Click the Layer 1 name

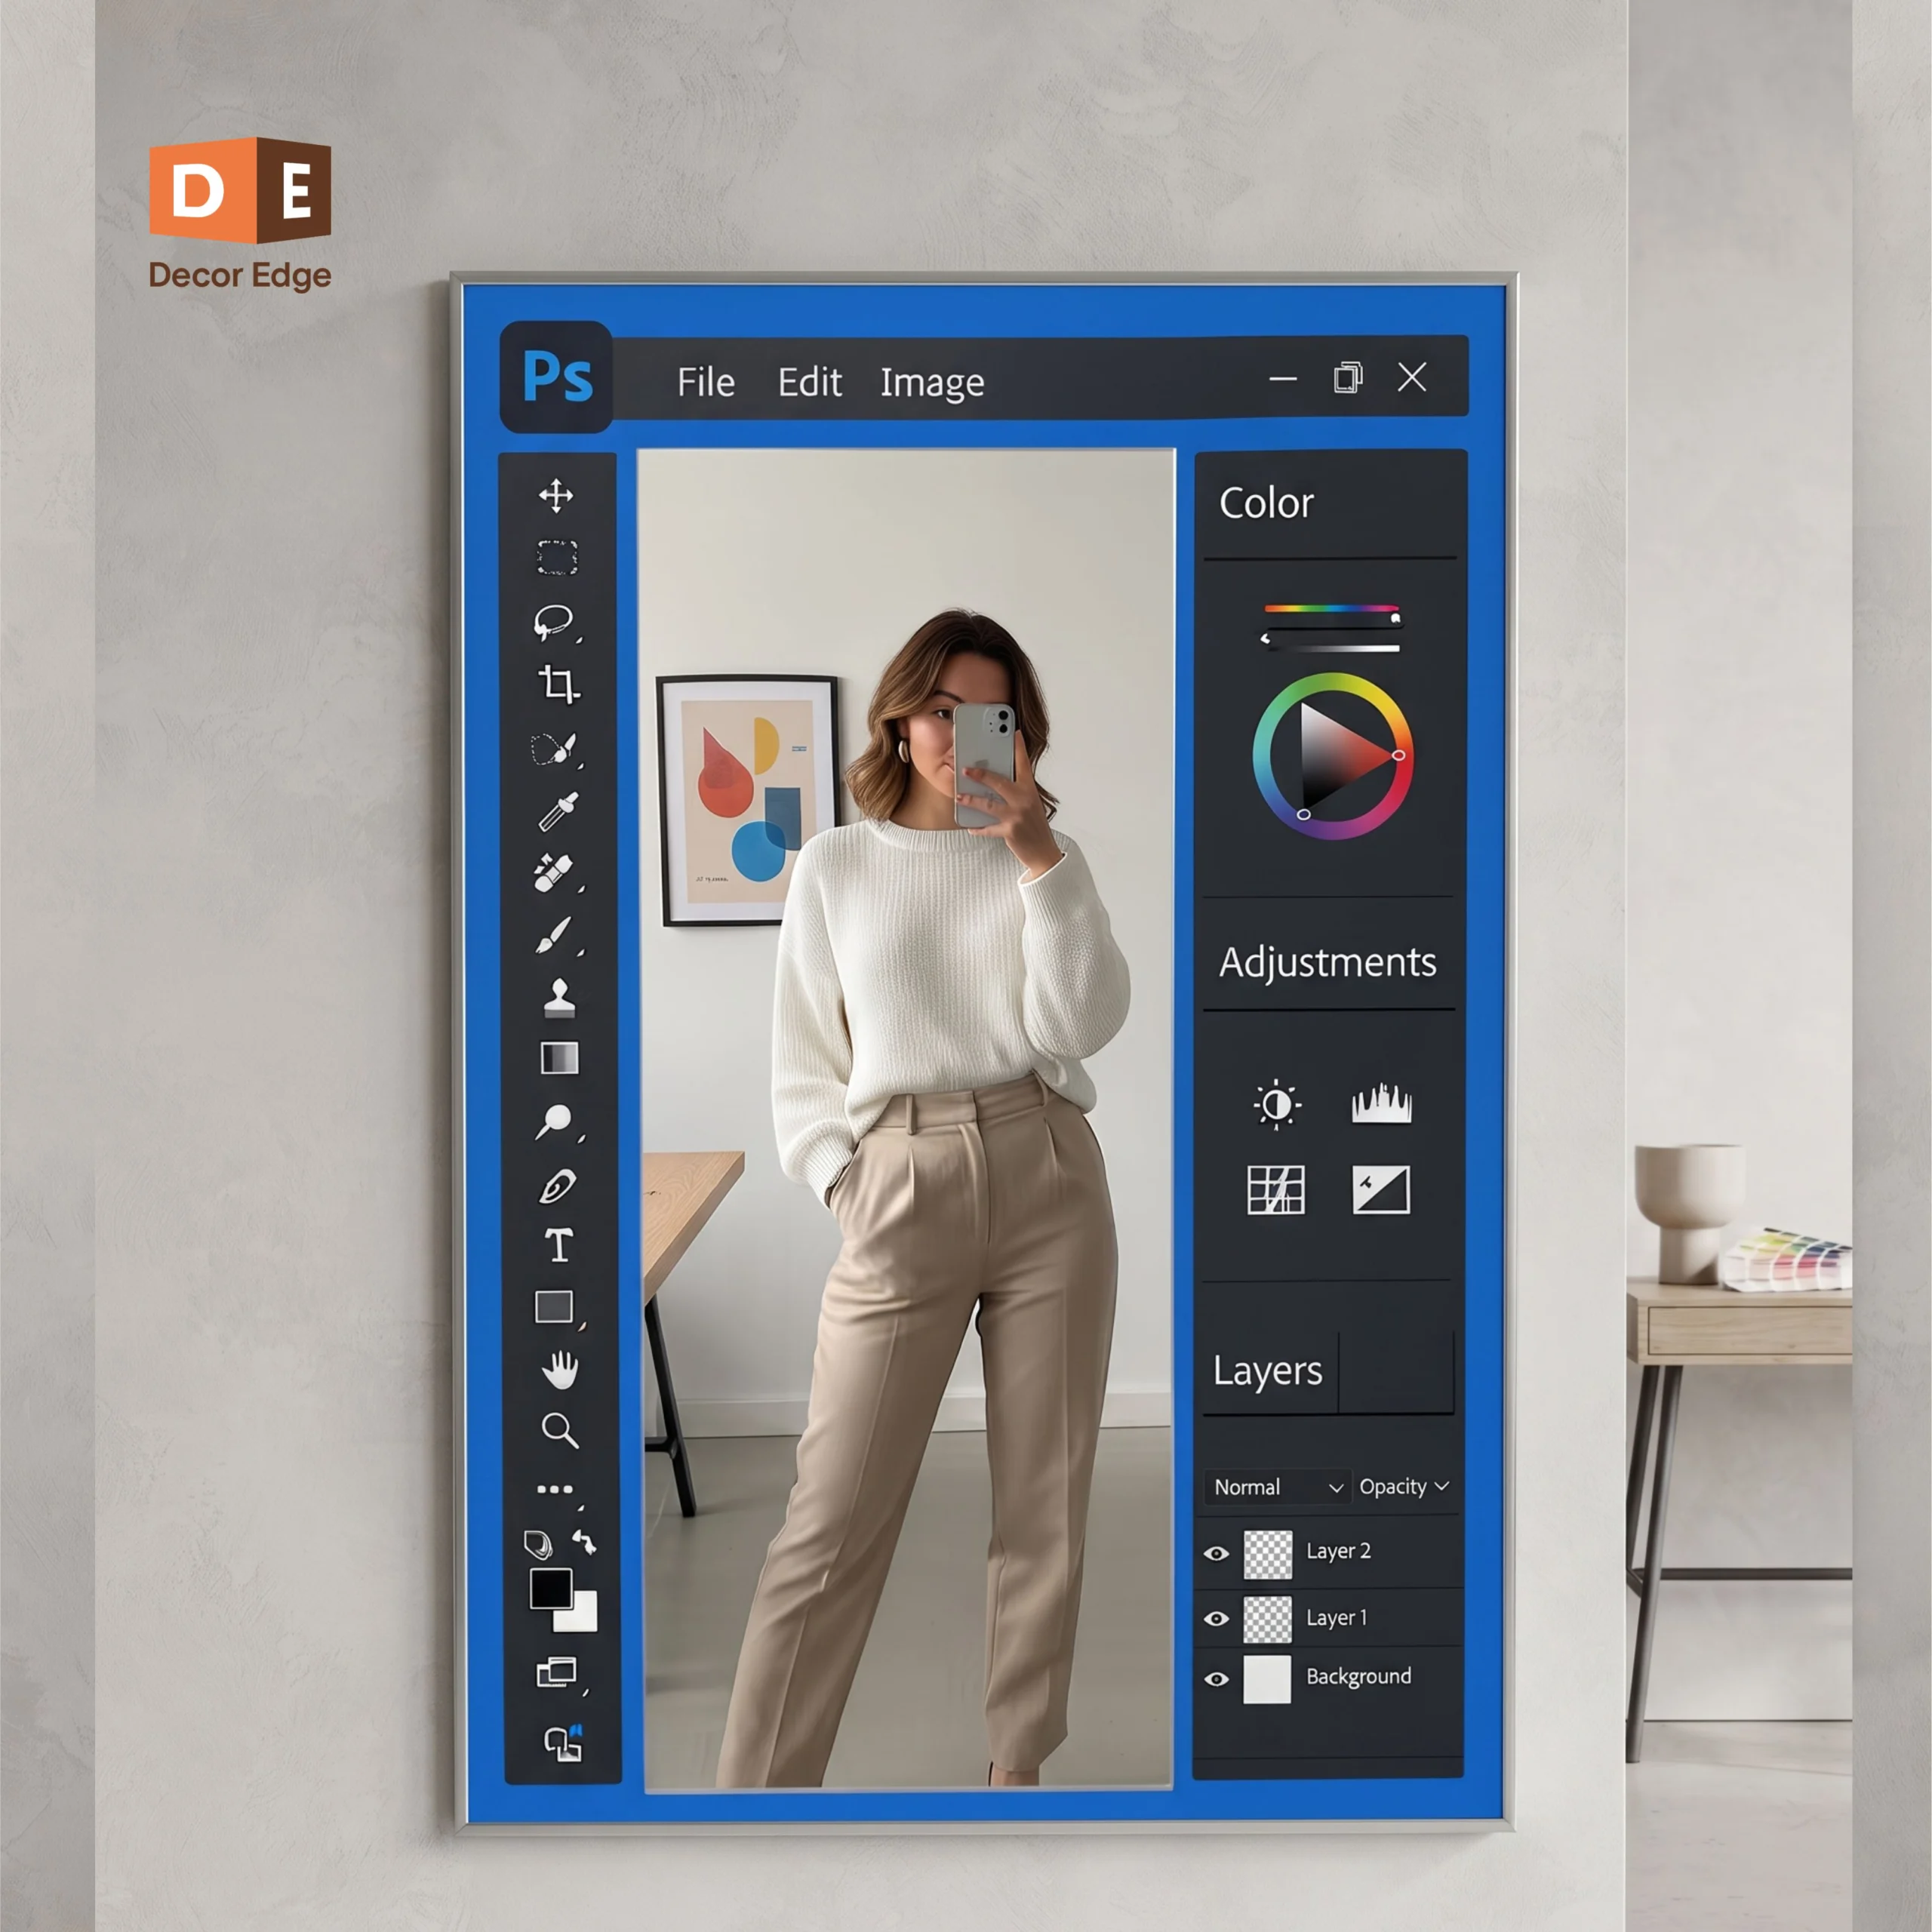tap(1336, 1618)
